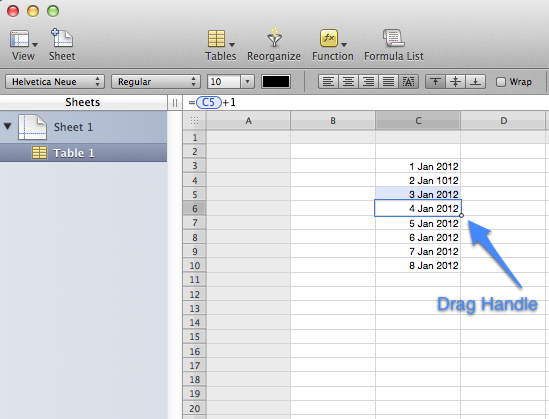Open the View dropdown arrow
Viewport: 549px width, 419px height.
pos(35,45)
